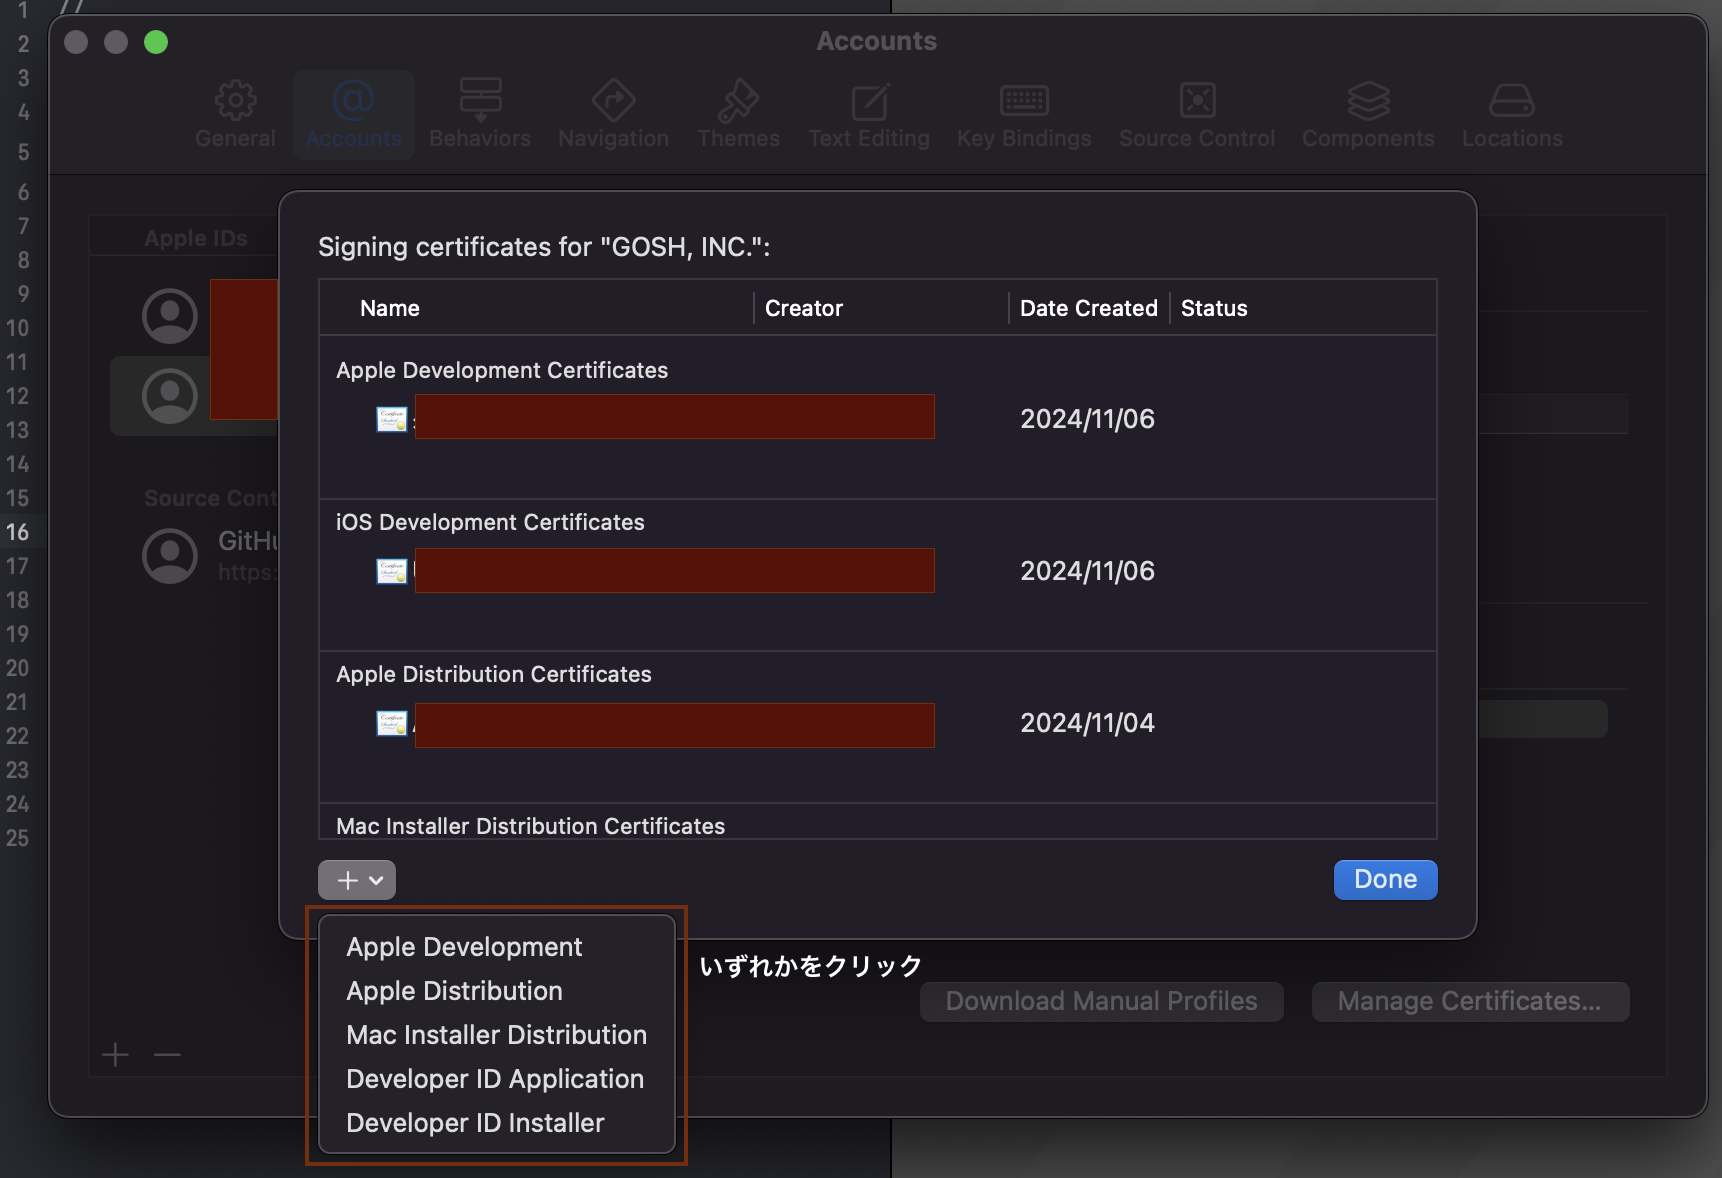Viewport: 1722px width, 1178px height.
Task: Click Download Manual Profiles
Action: (1100, 1000)
